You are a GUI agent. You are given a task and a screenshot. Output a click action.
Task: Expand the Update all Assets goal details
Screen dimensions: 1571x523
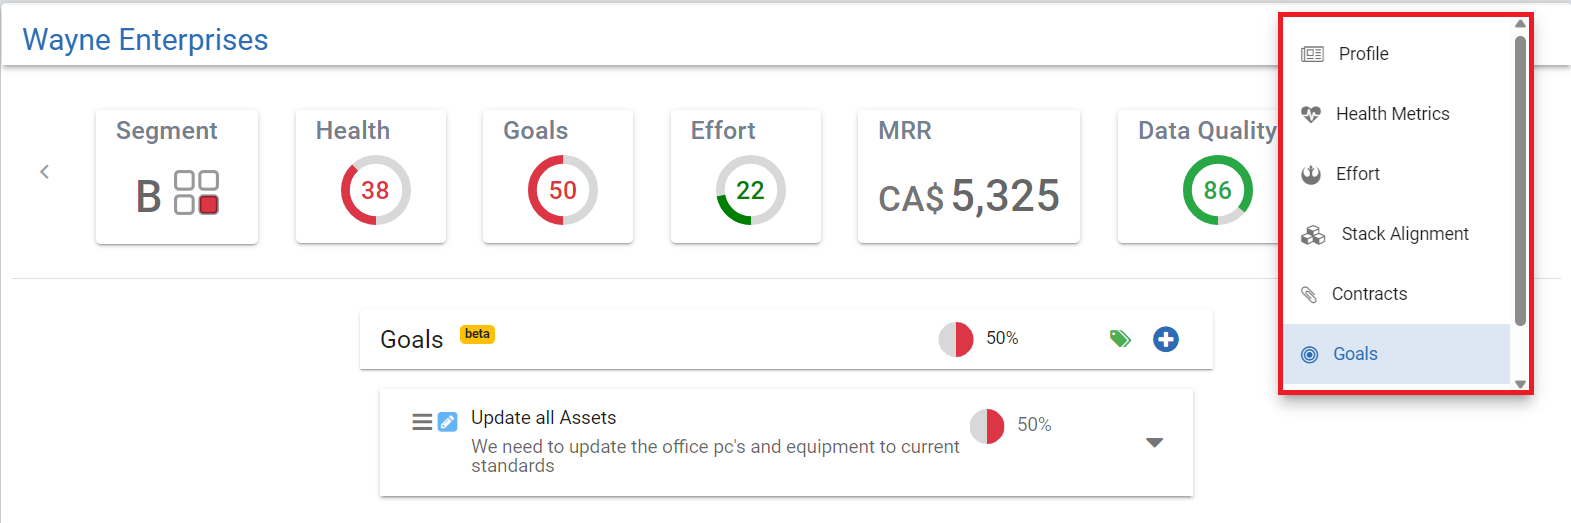click(1154, 442)
